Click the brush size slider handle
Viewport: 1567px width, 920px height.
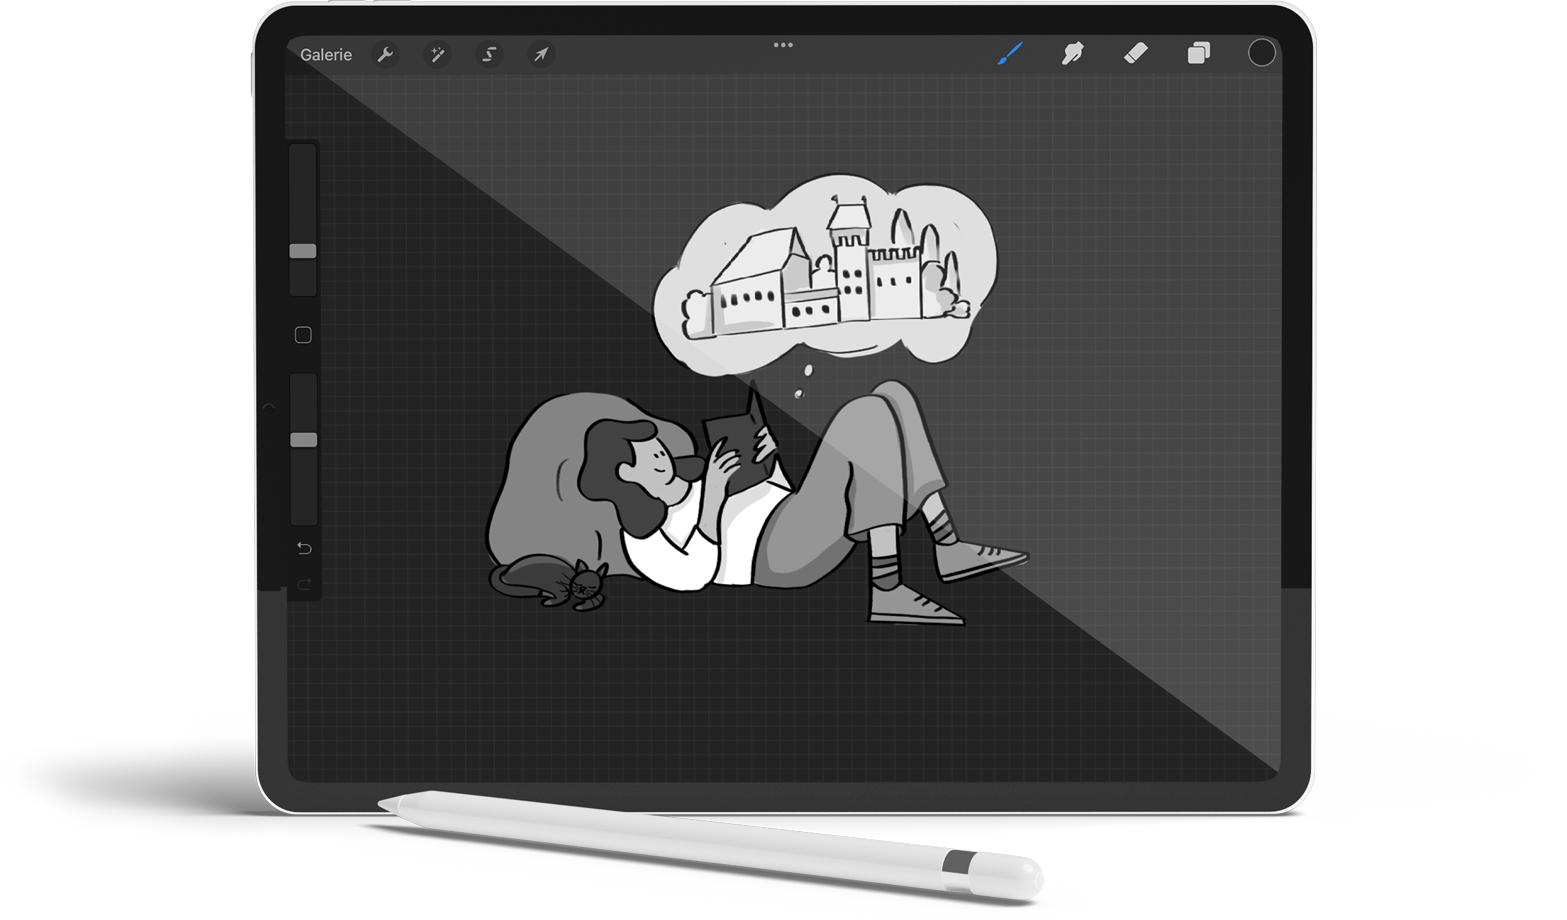coord(303,251)
